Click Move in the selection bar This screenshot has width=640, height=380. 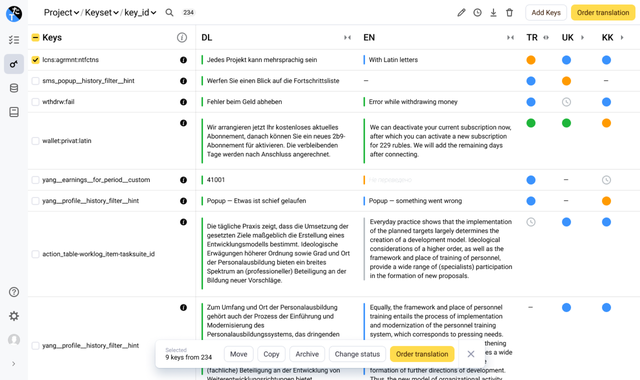point(239,354)
